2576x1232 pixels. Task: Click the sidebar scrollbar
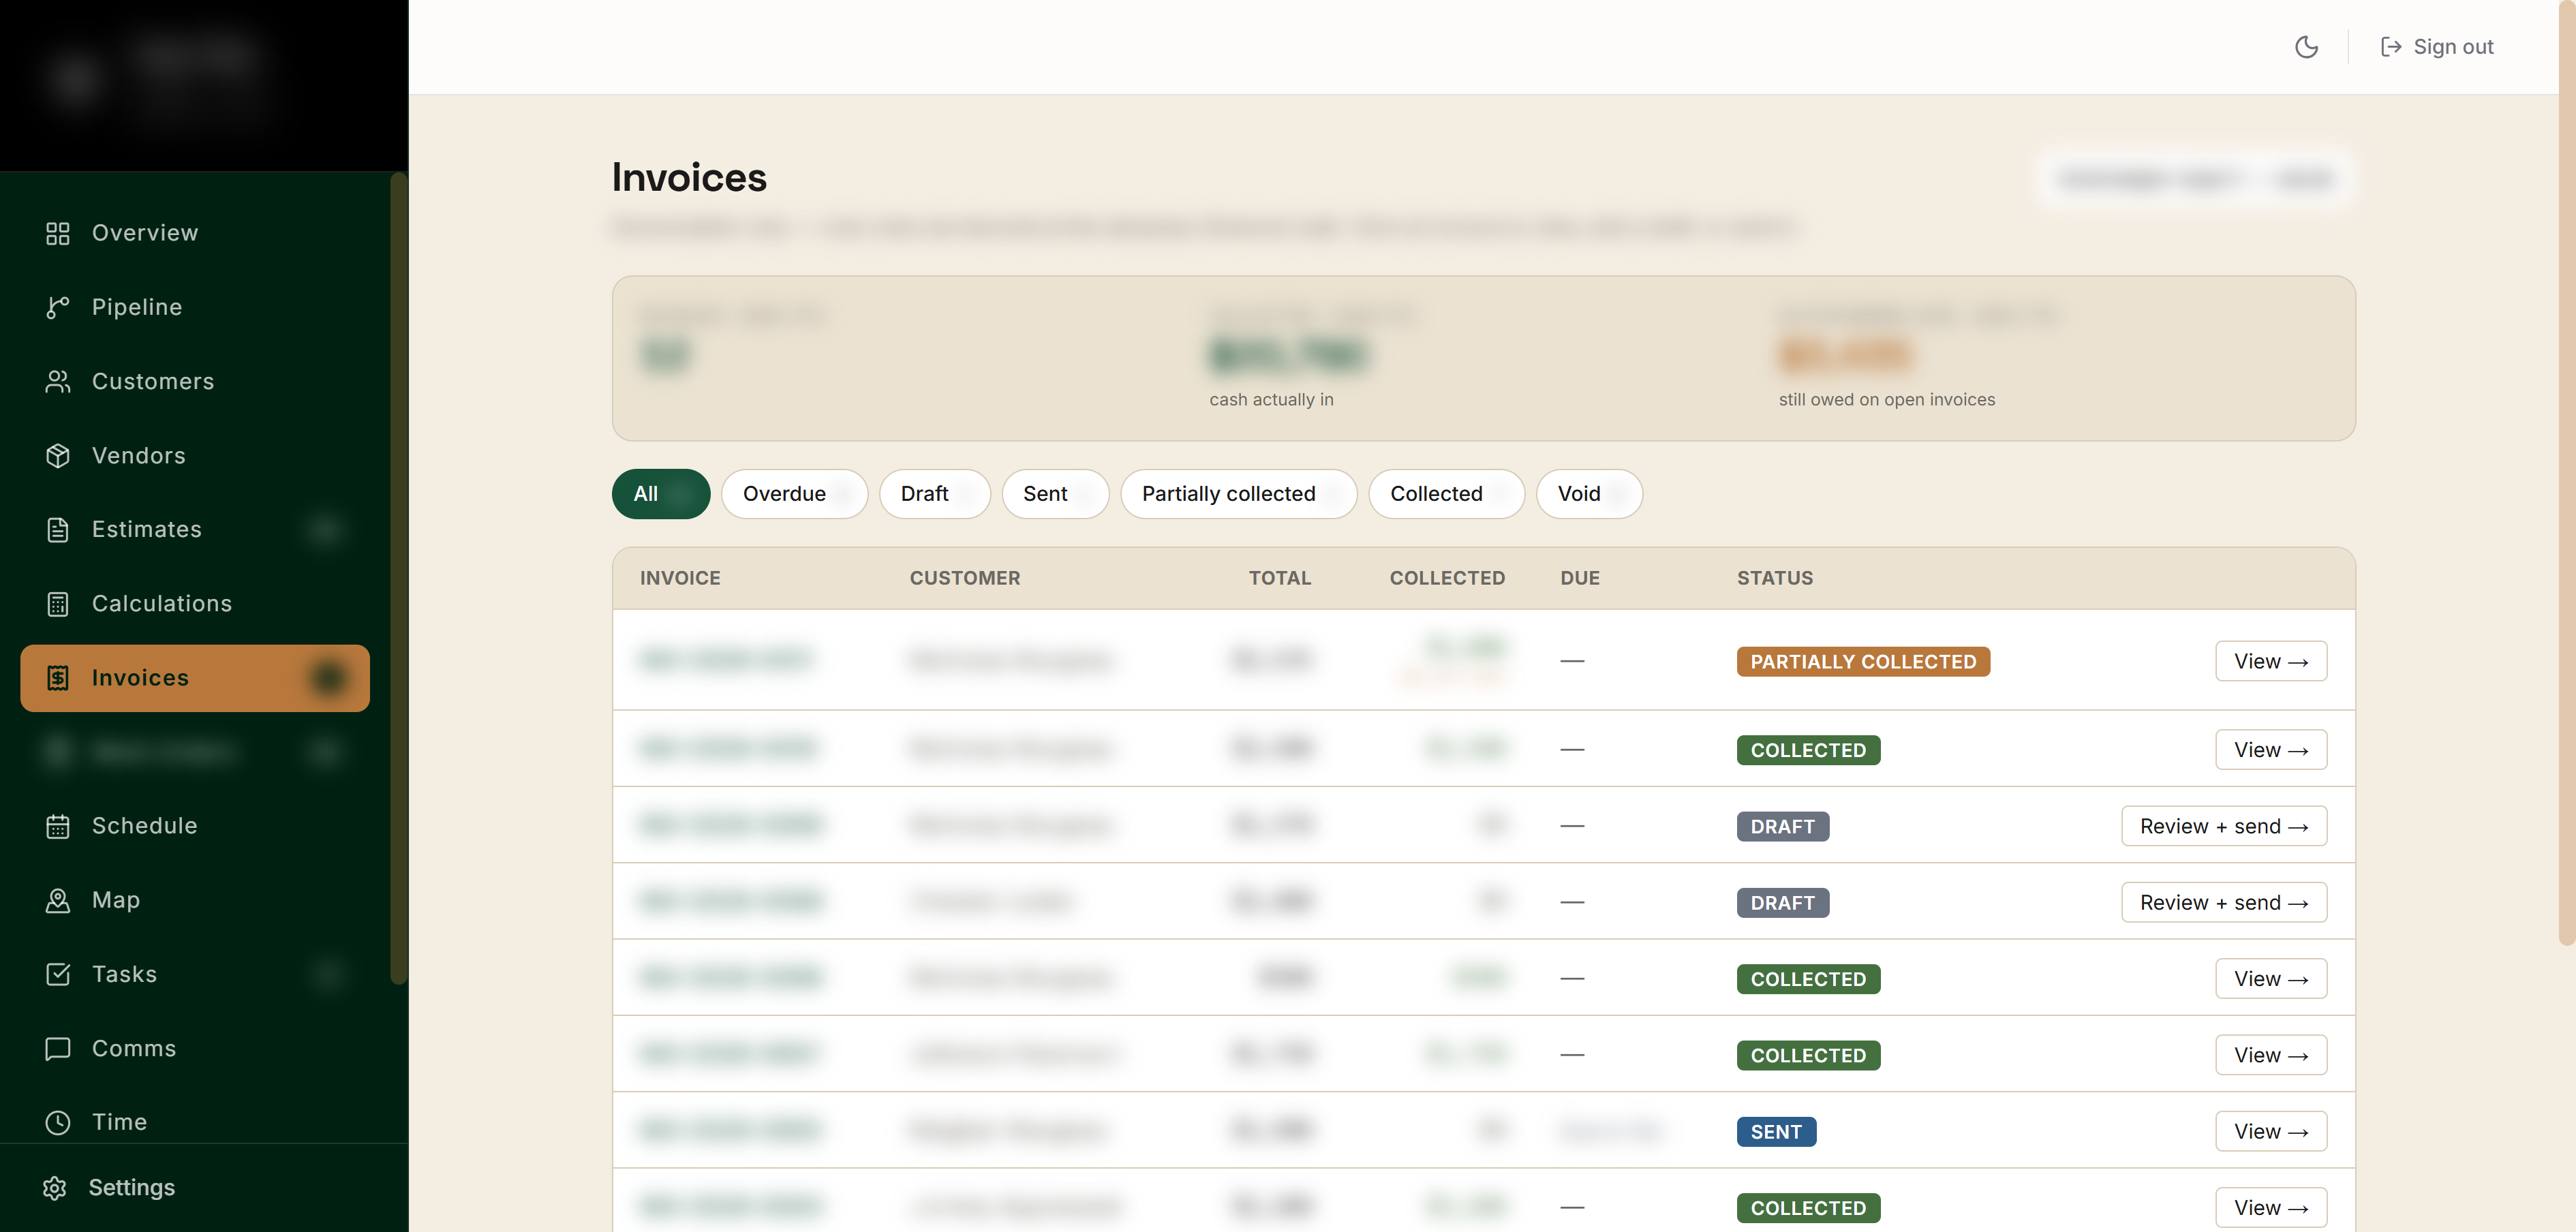point(398,578)
